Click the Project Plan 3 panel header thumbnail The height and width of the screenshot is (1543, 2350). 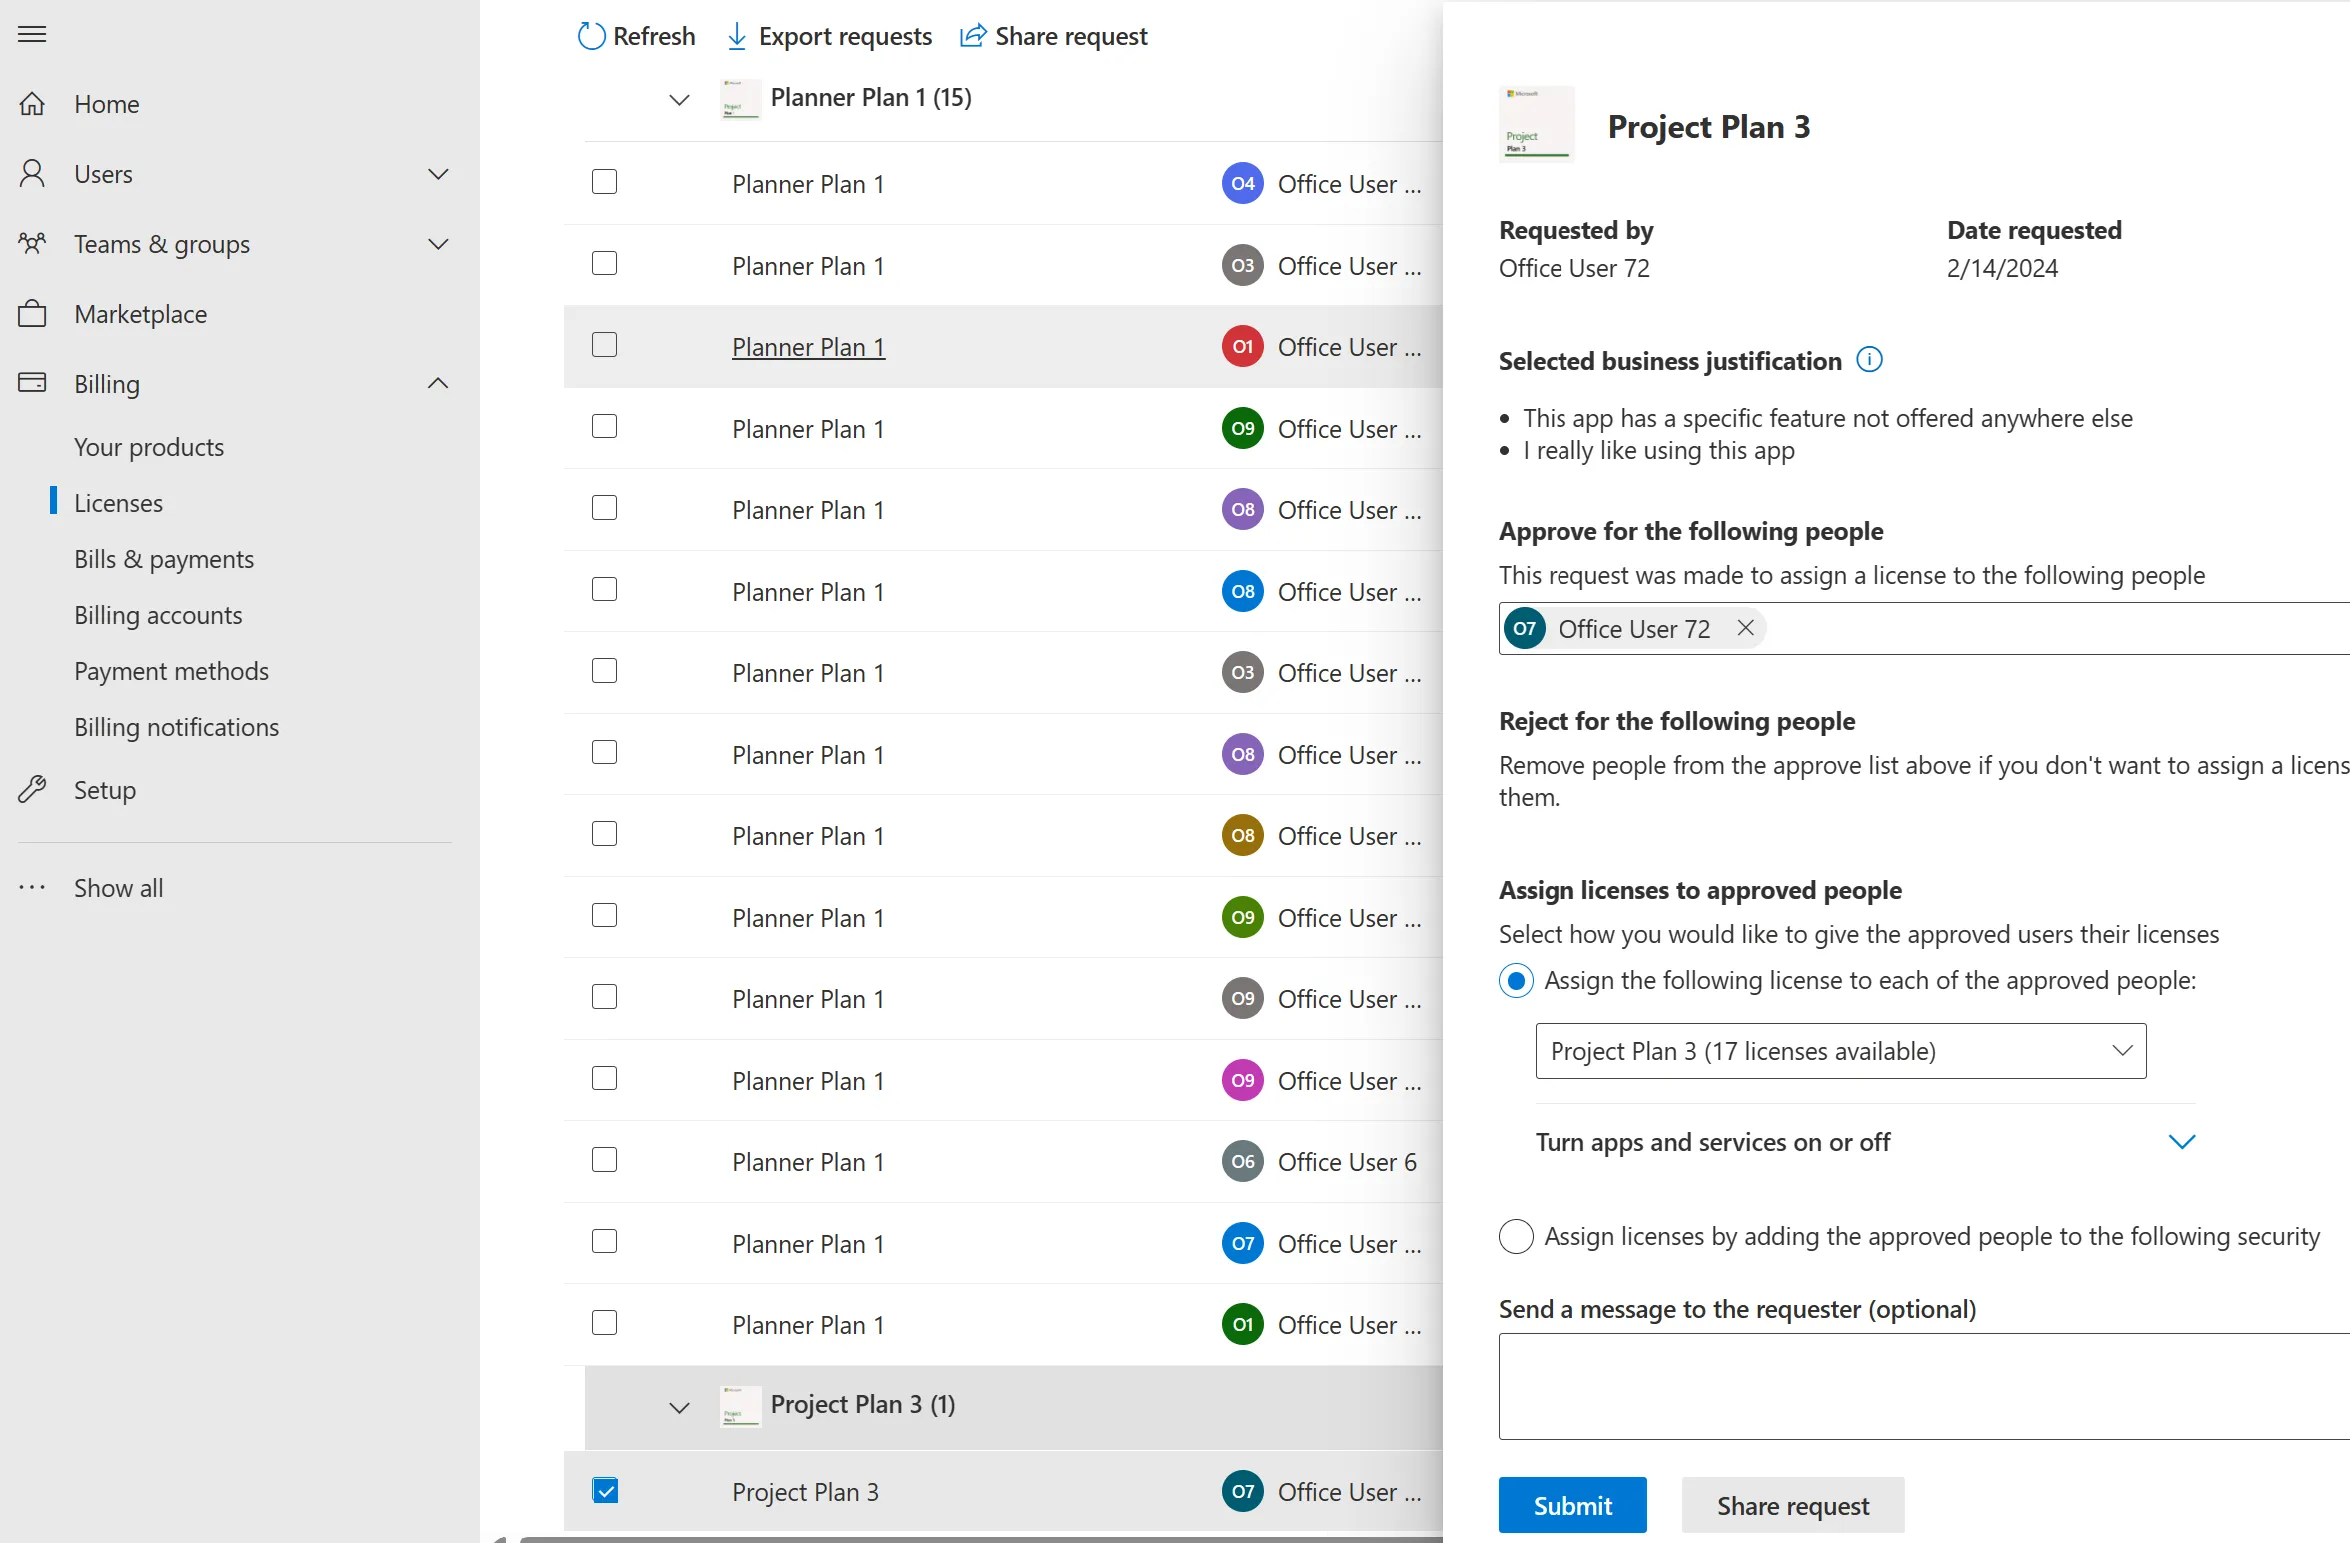[1536, 124]
